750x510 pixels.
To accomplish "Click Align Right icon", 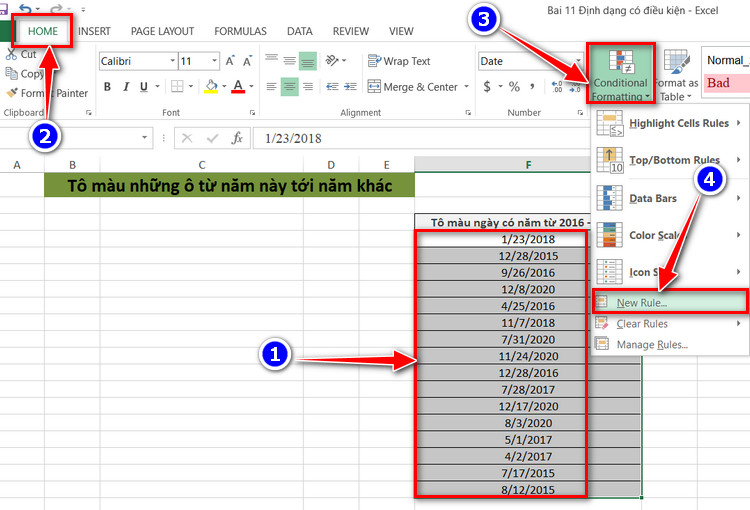I will coord(308,87).
